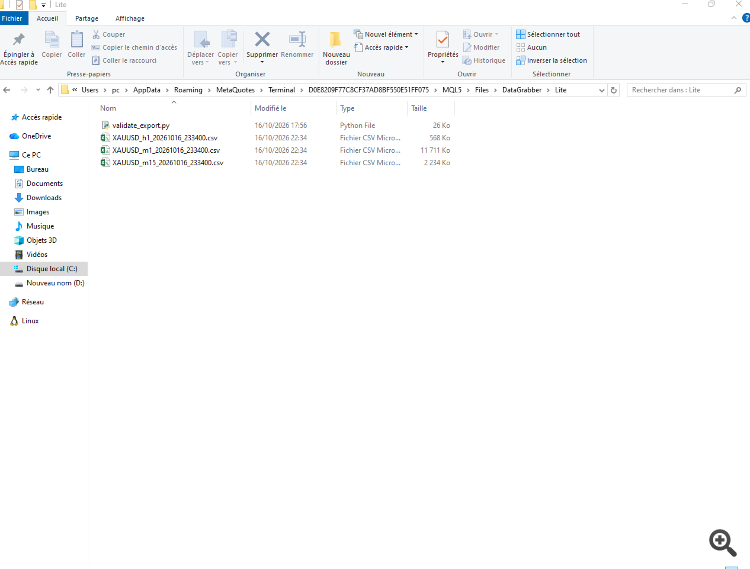Viewport: 750px width, 569px height.
Task: Switch to the Affichage tab
Action: click(x=130, y=18)
